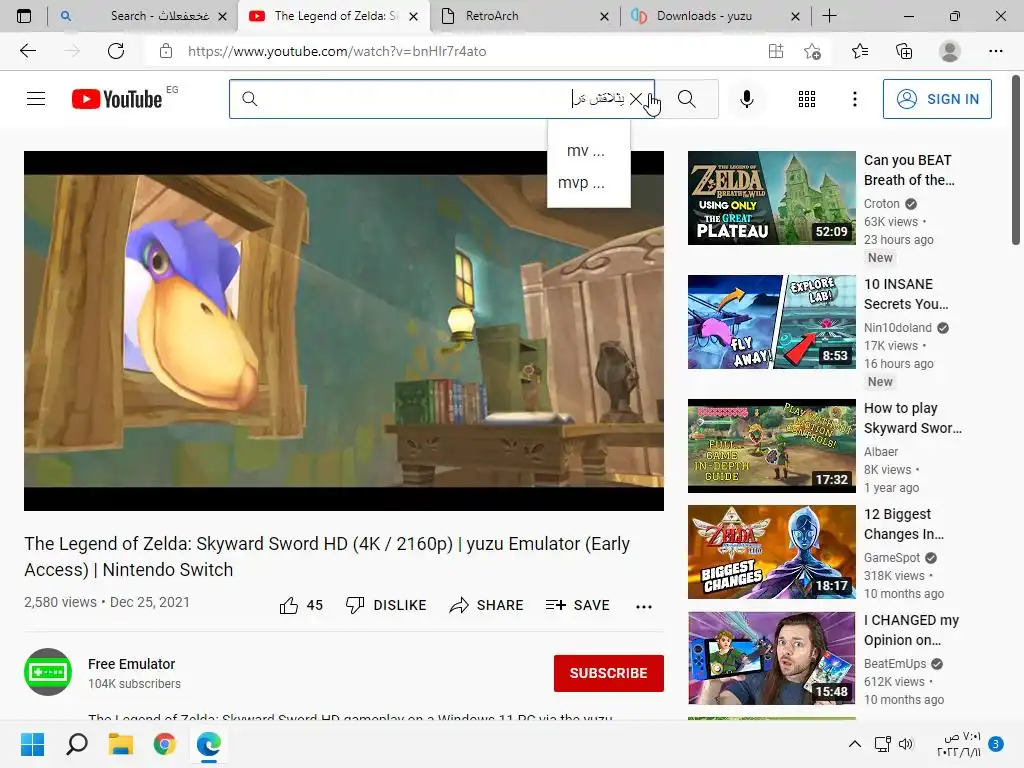Open GameSpot channel name
The image size is (1024, 768).
[891, 558]
